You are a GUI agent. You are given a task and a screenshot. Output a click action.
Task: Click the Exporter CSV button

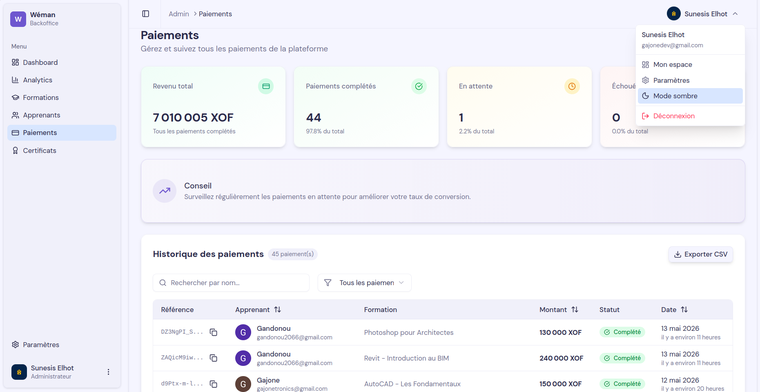click(x=700, y=254)
